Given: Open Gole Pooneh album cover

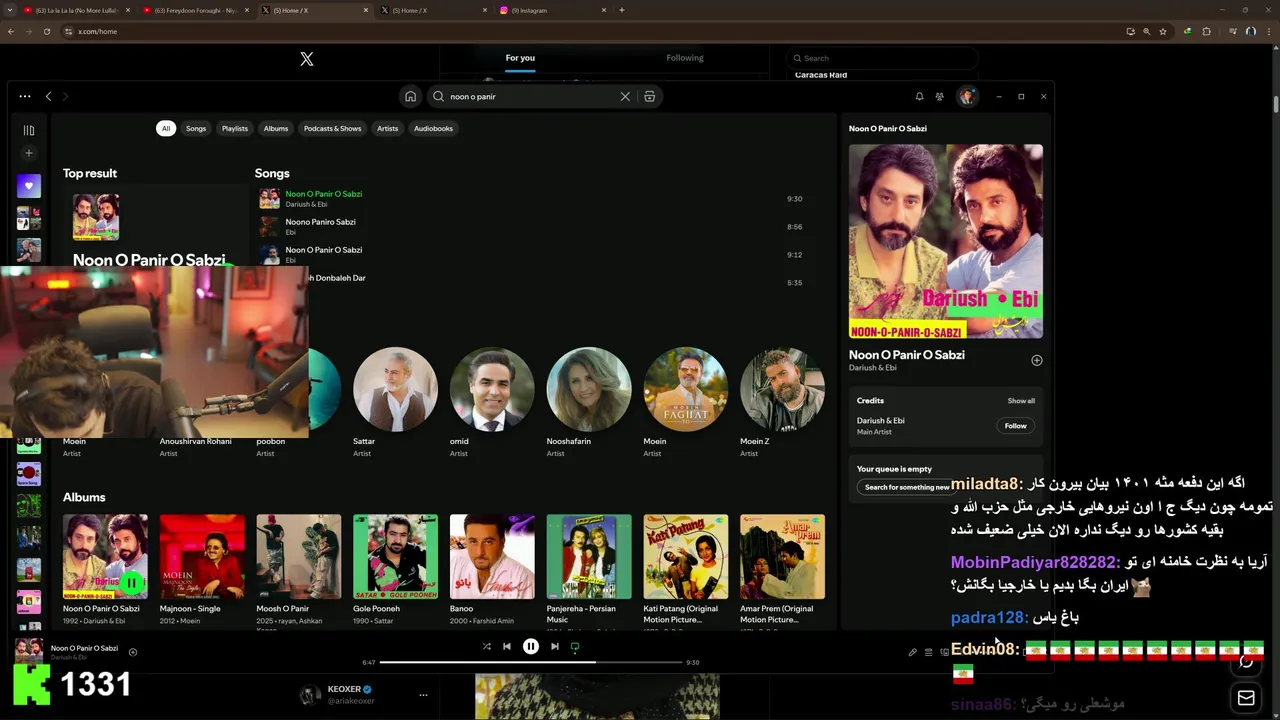Looking at the screenshot, I should point(395,556).
